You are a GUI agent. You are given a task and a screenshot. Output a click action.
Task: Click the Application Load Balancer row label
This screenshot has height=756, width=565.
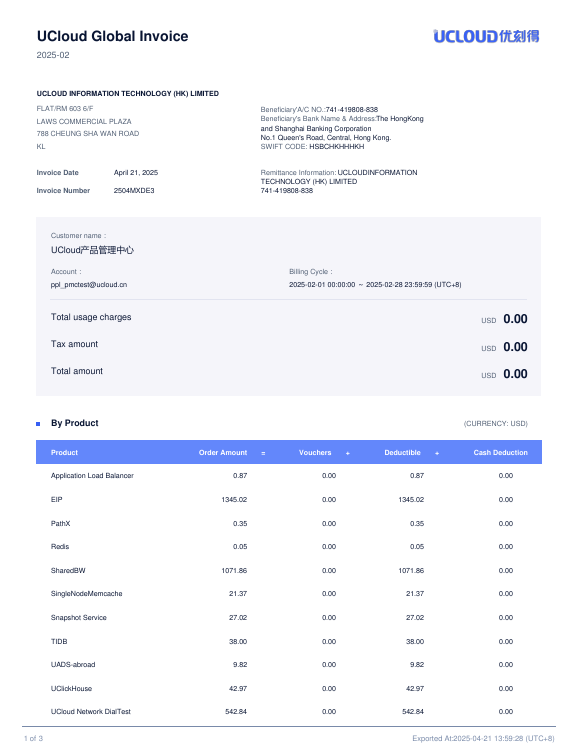point(92,475)
